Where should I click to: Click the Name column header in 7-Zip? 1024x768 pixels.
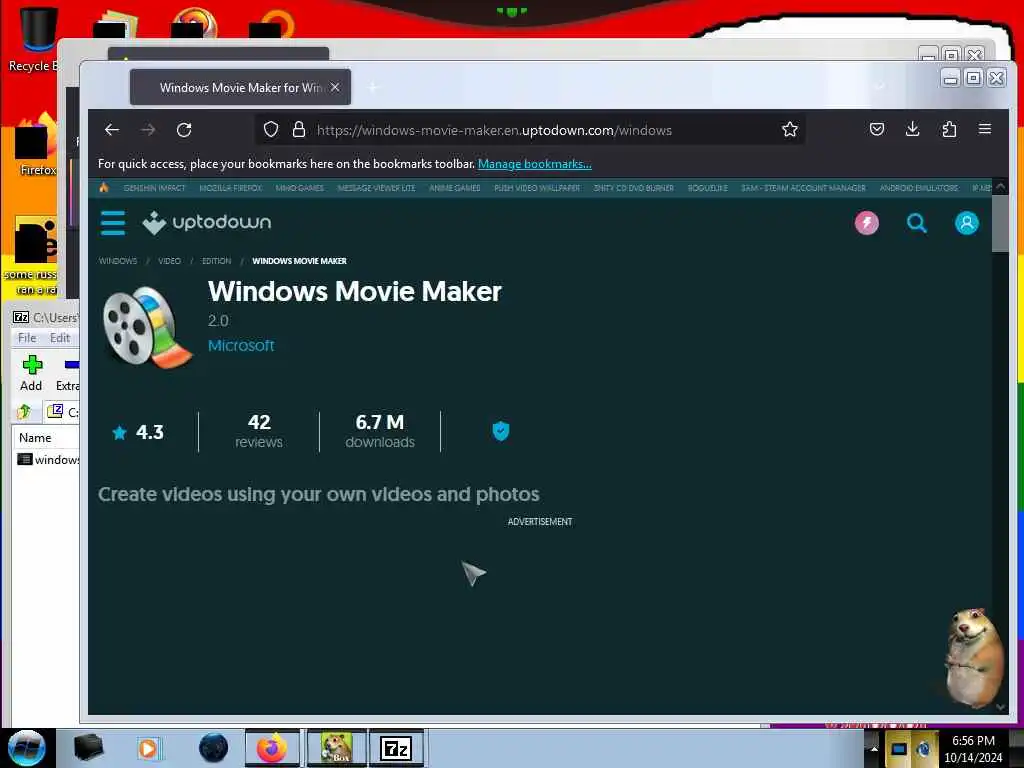[x=35, y=438]
